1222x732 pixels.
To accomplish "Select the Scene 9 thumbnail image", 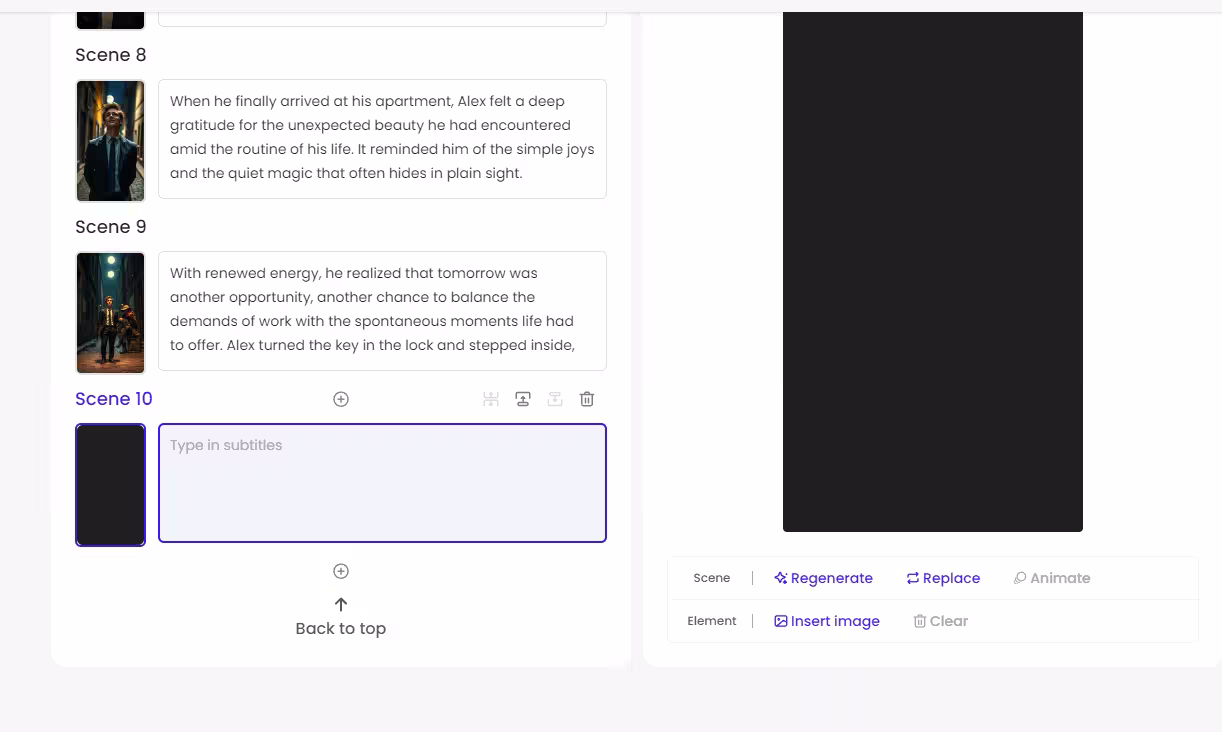I will 111,313.
